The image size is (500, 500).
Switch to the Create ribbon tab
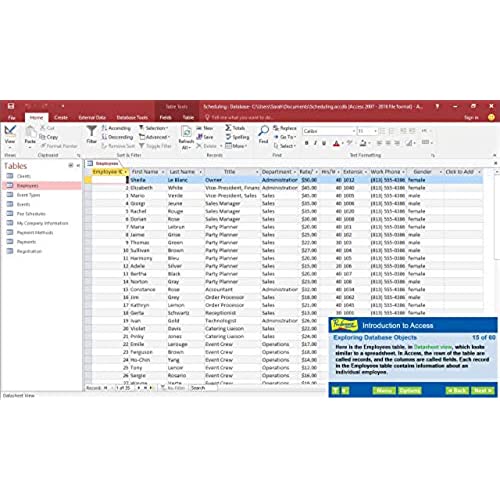coord(61,117)
